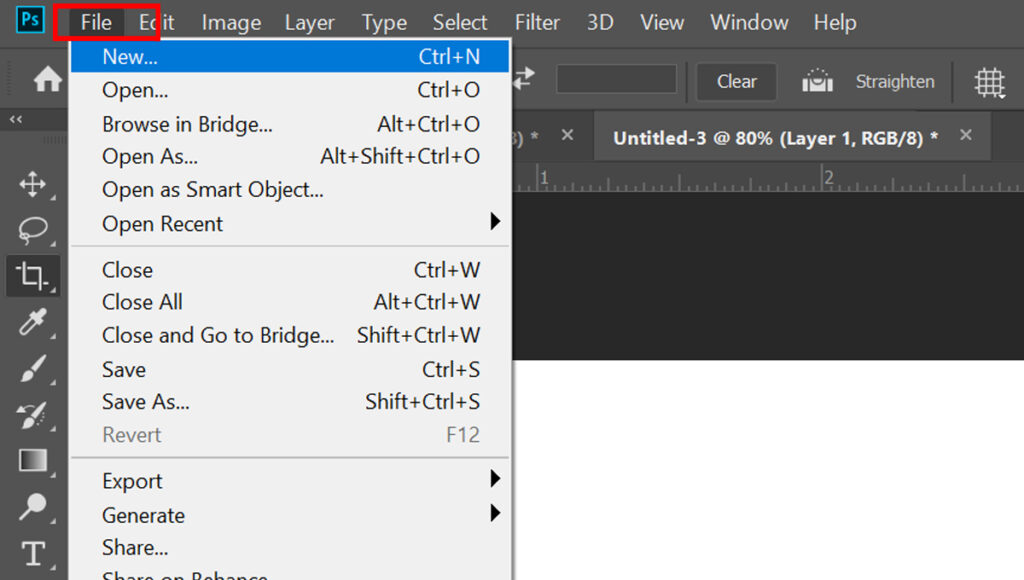Click the Clear button

[x=737, y=82]
